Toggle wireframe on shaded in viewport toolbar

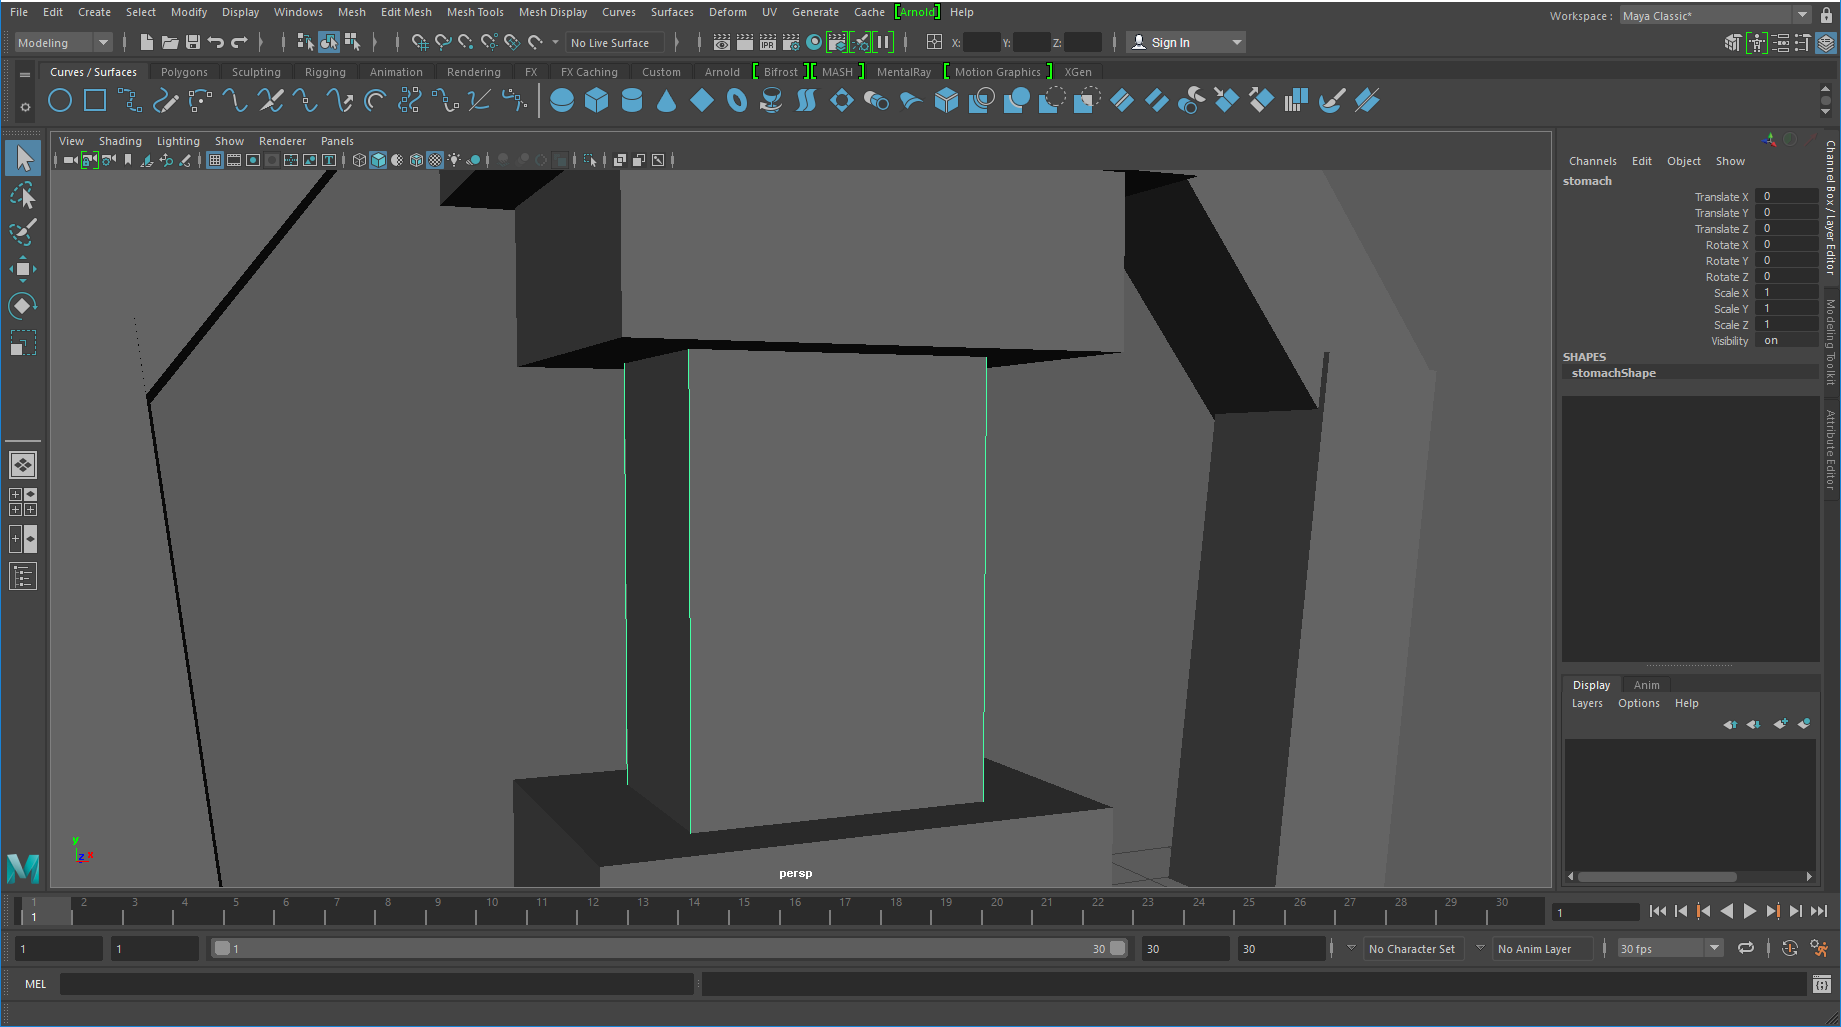tap(416, 160)
